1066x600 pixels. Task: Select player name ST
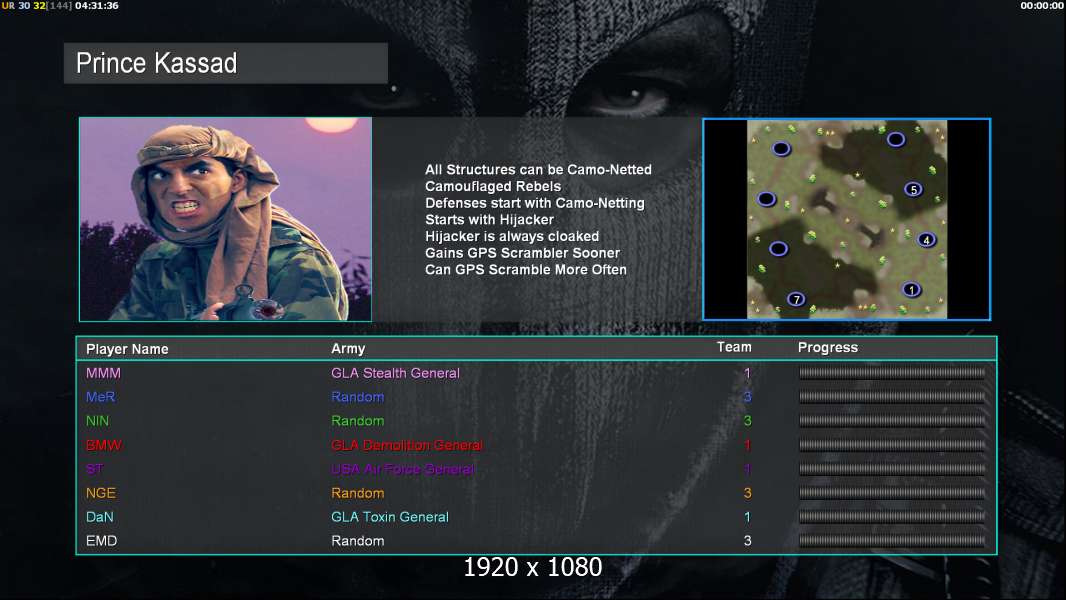(94, 469)
